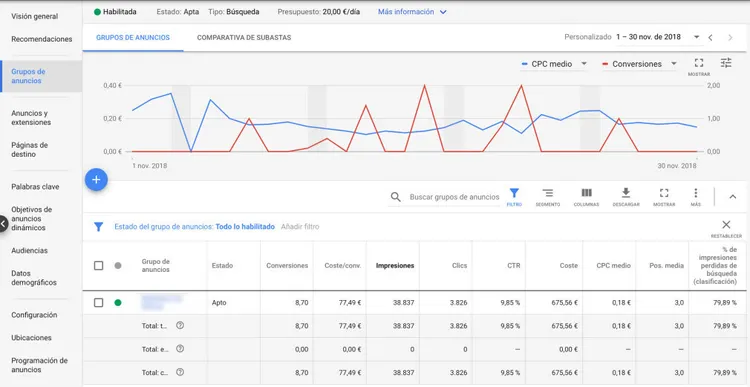Click help icon beside first Total row
Image resolution: width=750 pixels, height=387 pixels.
click(180, 325)
